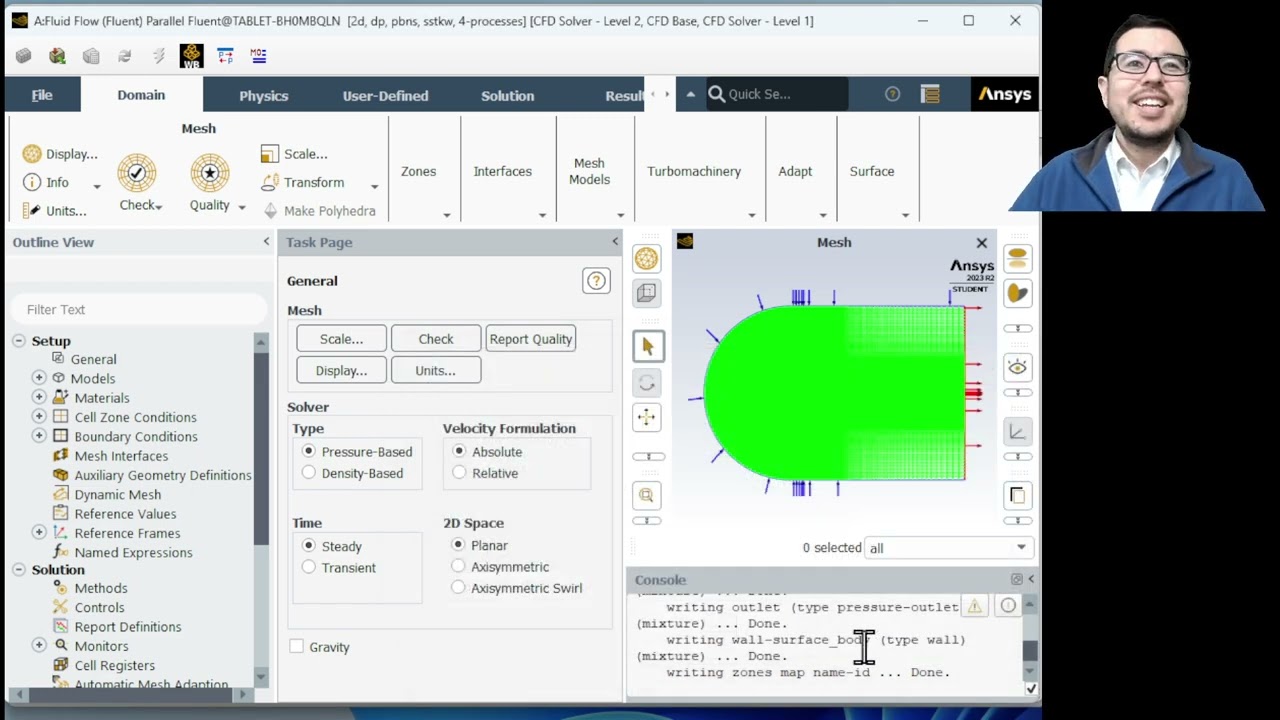Open the selection filter 'all' dropdown

(947, 548)
